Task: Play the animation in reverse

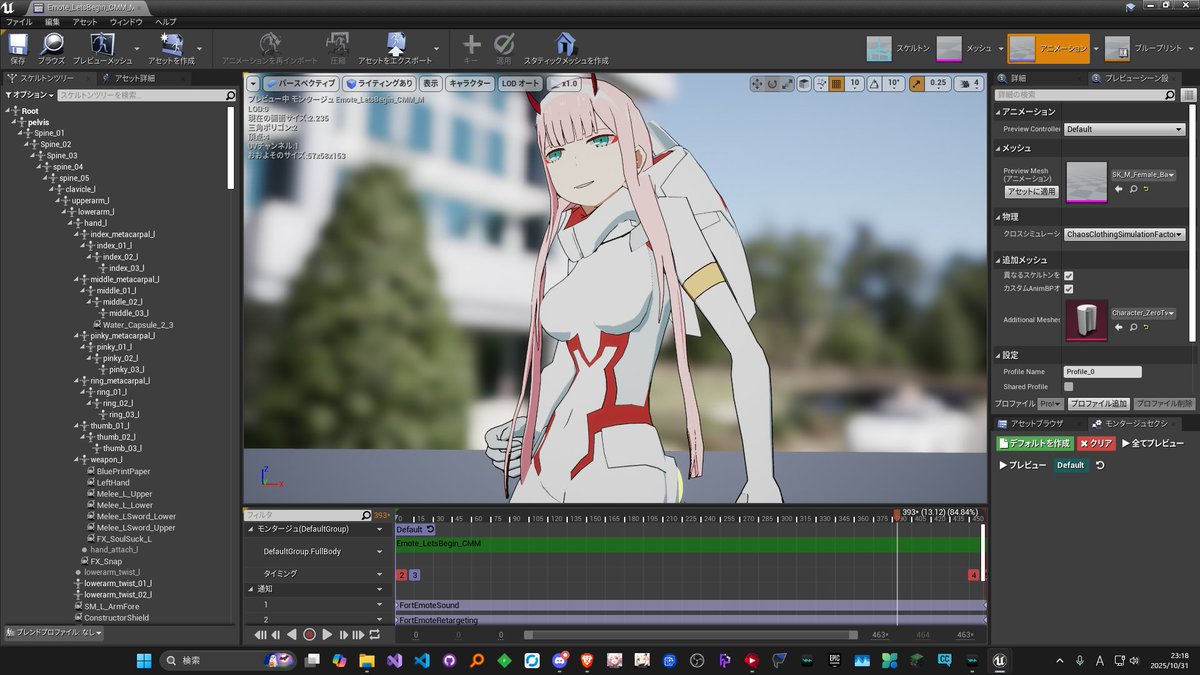Action: (292, 635)
